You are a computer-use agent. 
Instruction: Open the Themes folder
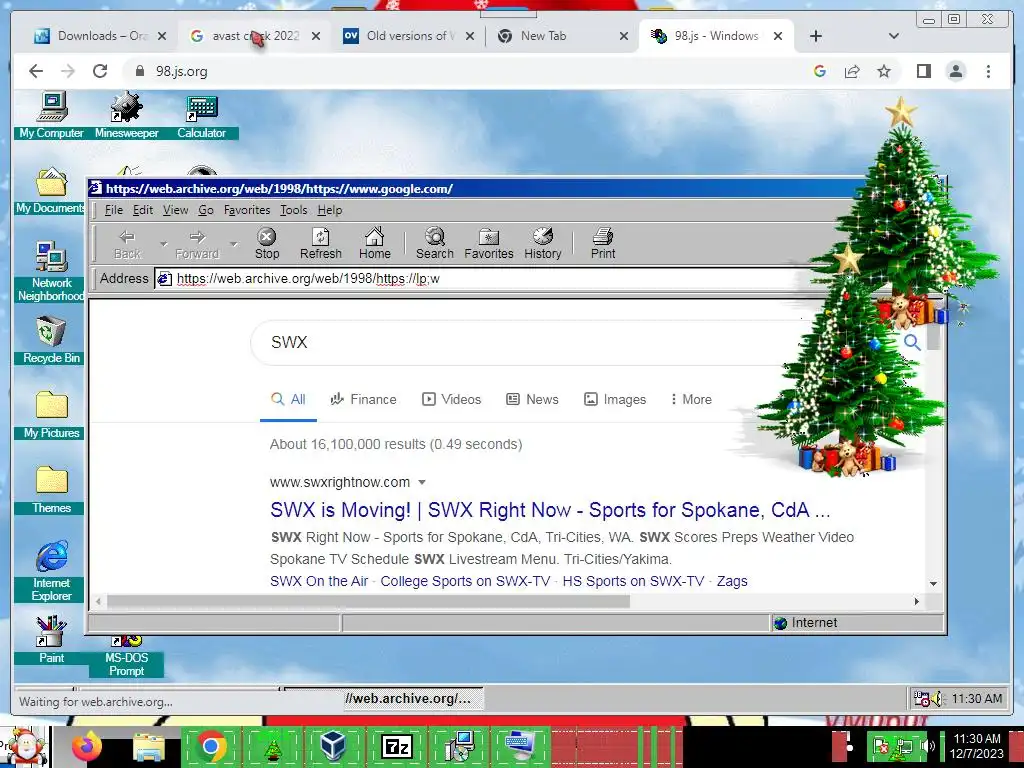52,490
